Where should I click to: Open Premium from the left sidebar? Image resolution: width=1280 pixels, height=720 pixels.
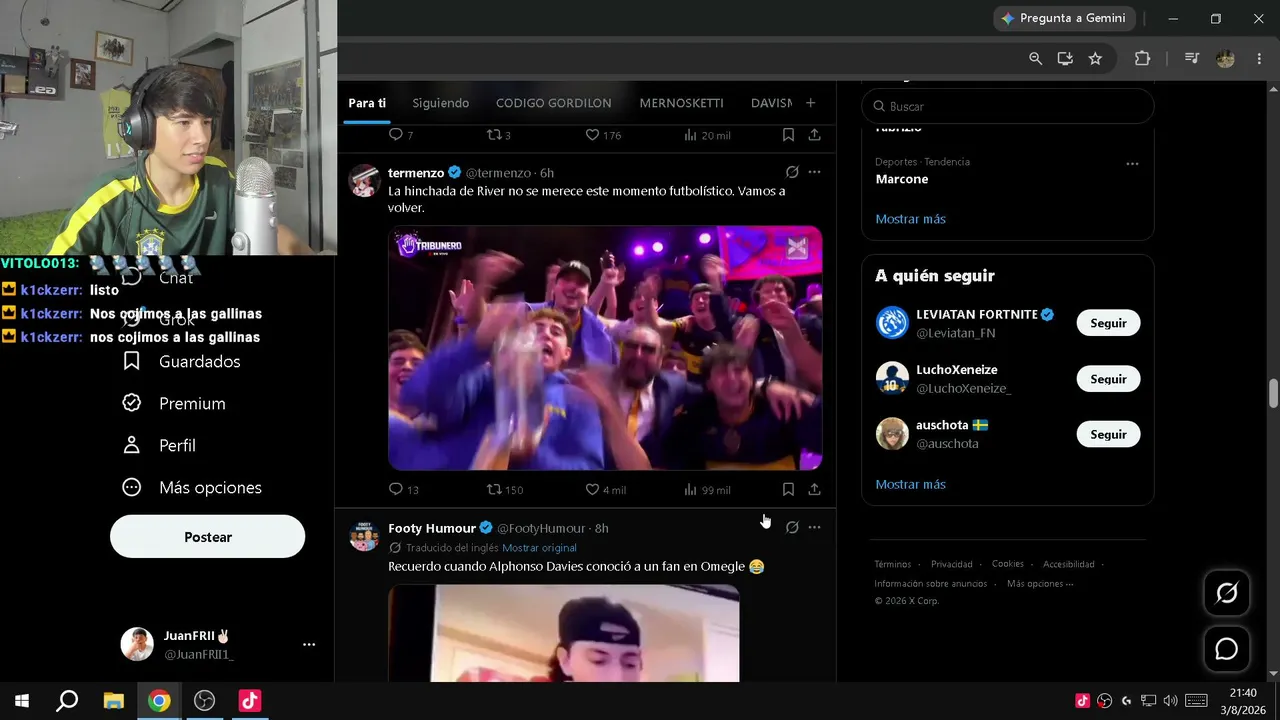click(x=174, y=403)
